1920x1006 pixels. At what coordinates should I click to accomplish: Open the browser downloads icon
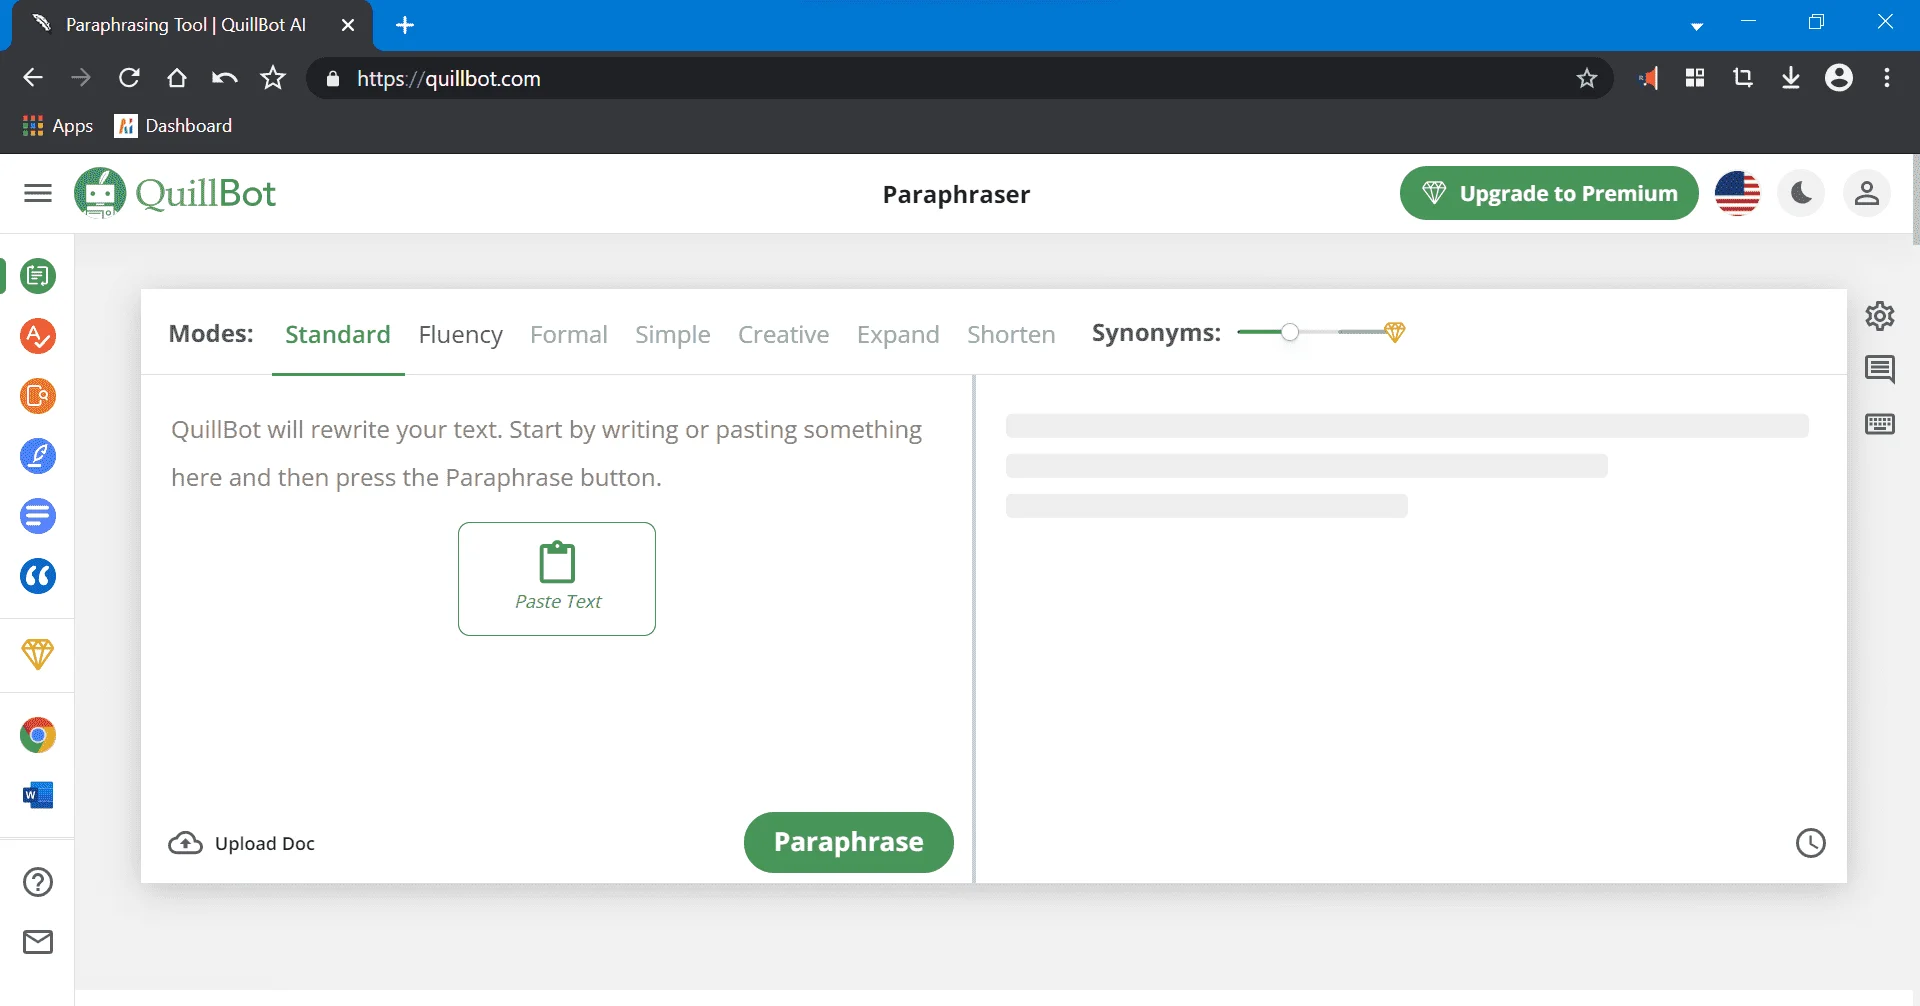point(1791,78)
